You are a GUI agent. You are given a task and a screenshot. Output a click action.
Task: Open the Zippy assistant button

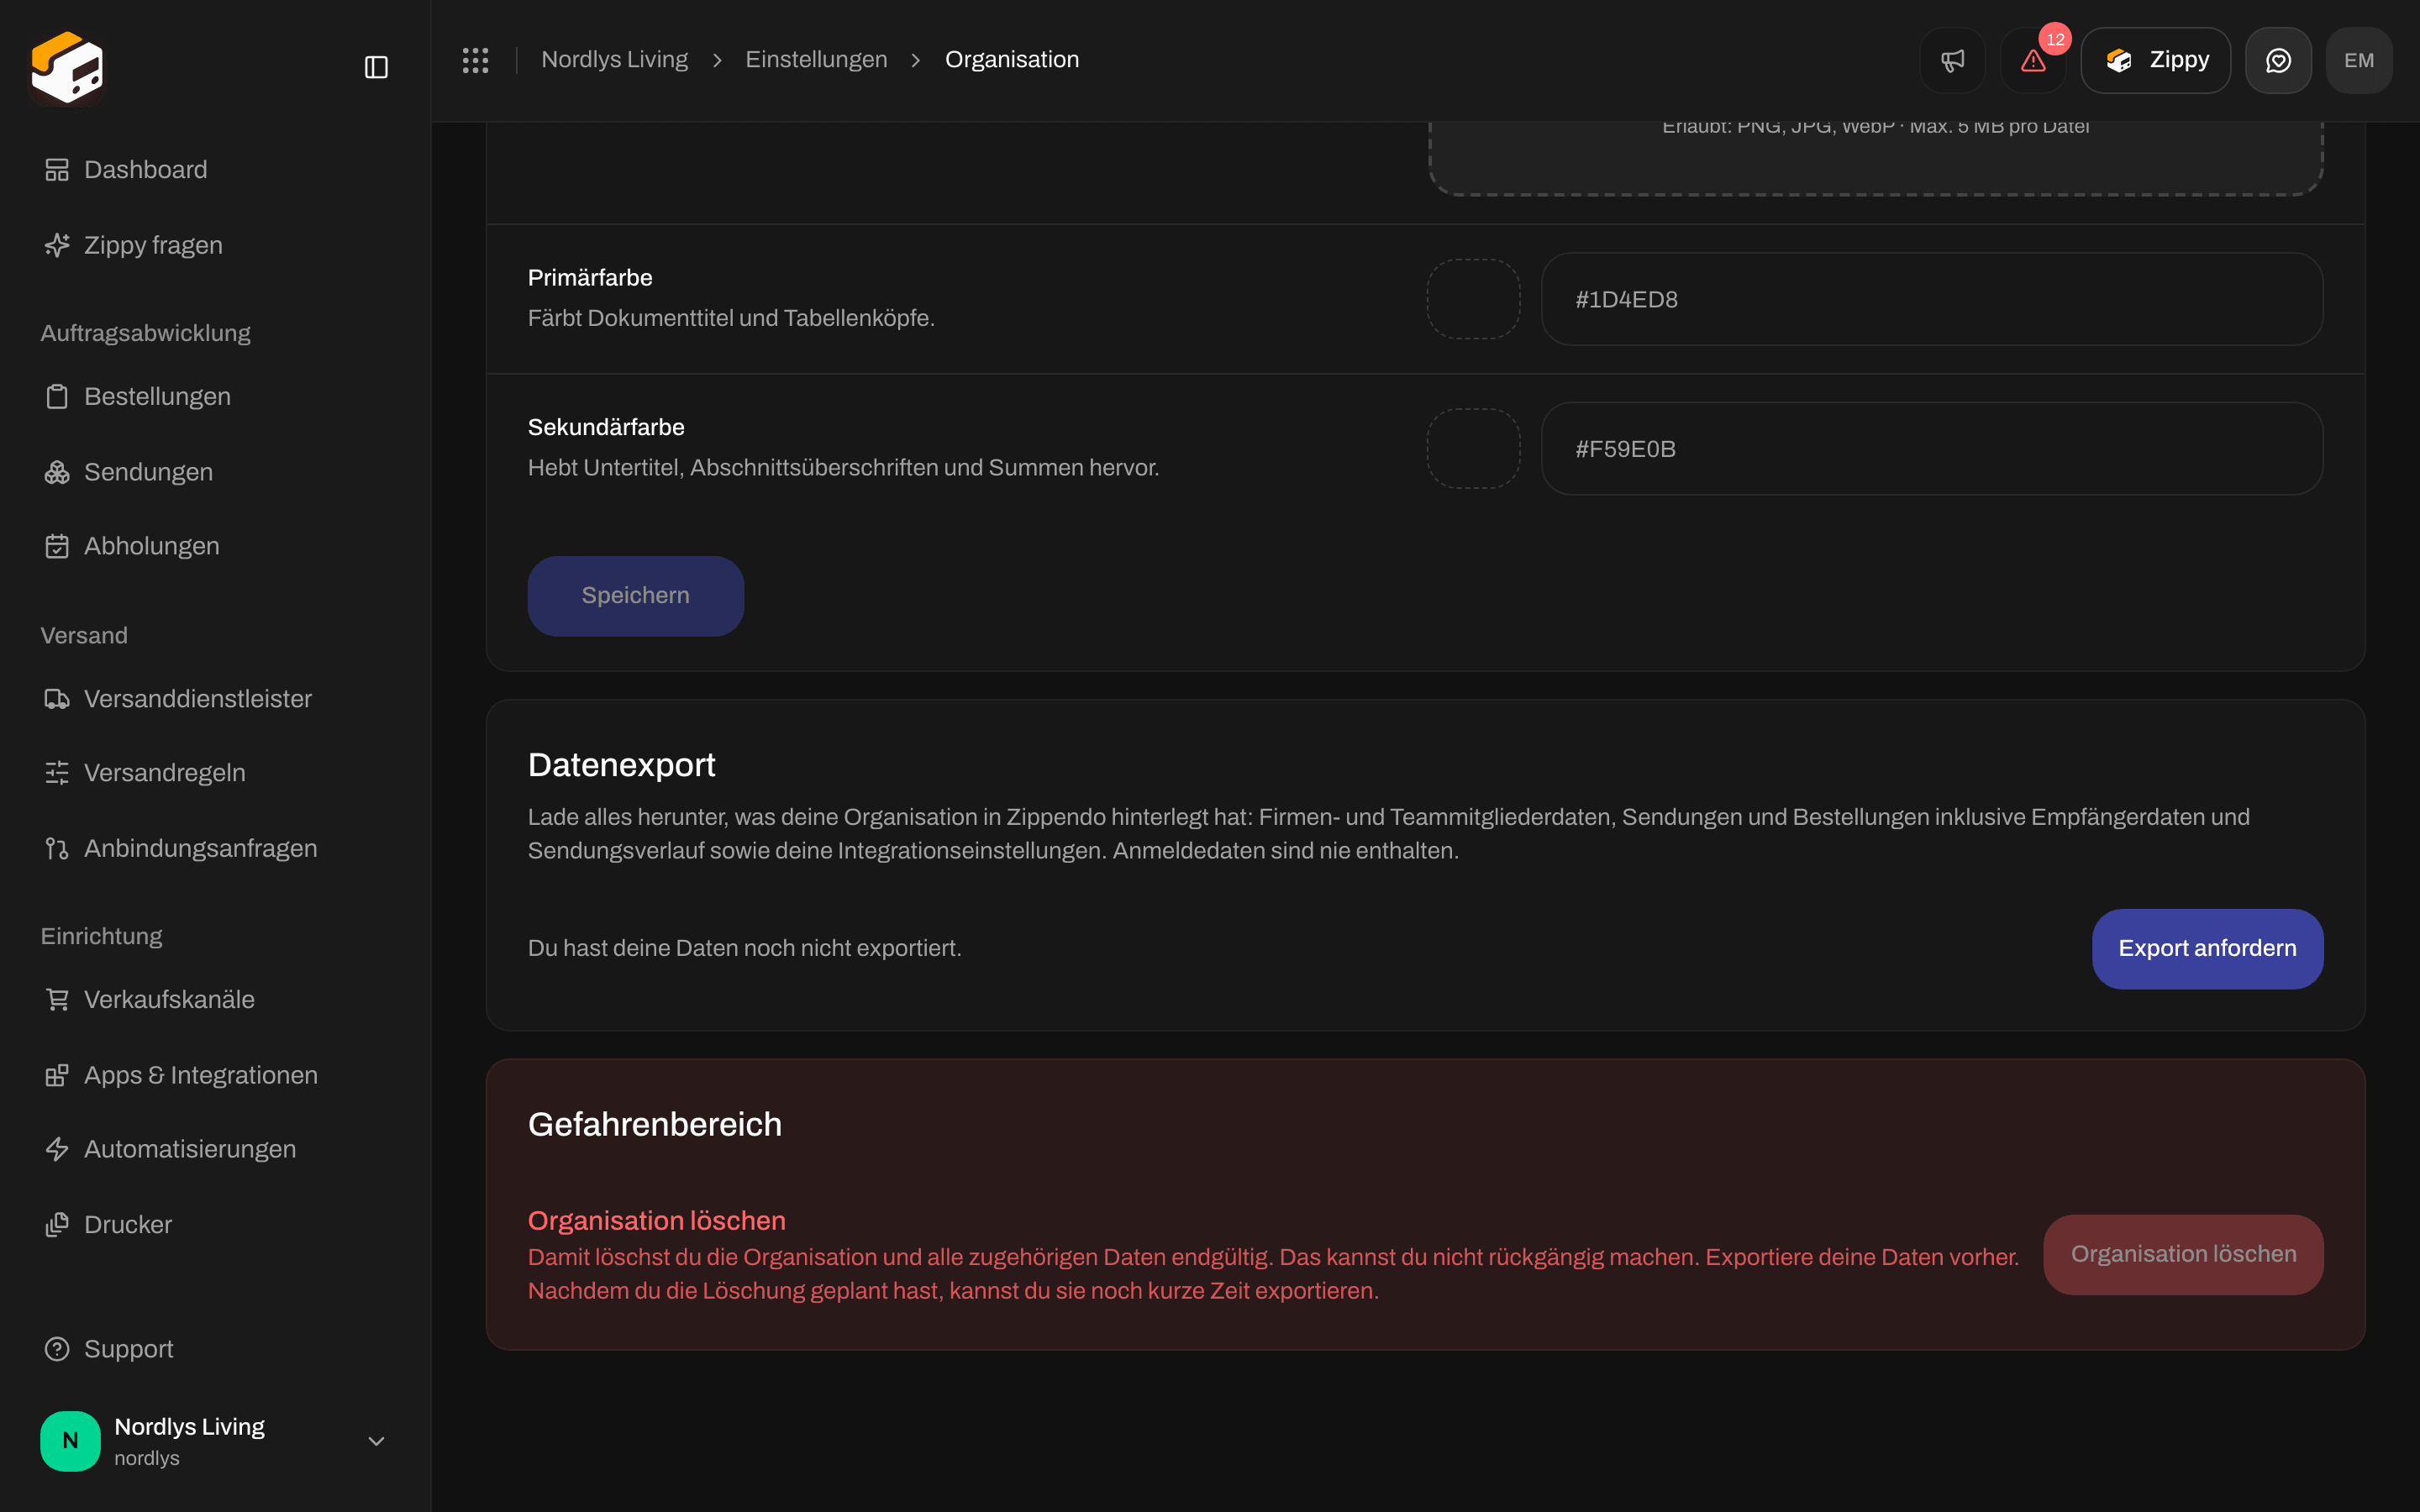coord(2155,60)
